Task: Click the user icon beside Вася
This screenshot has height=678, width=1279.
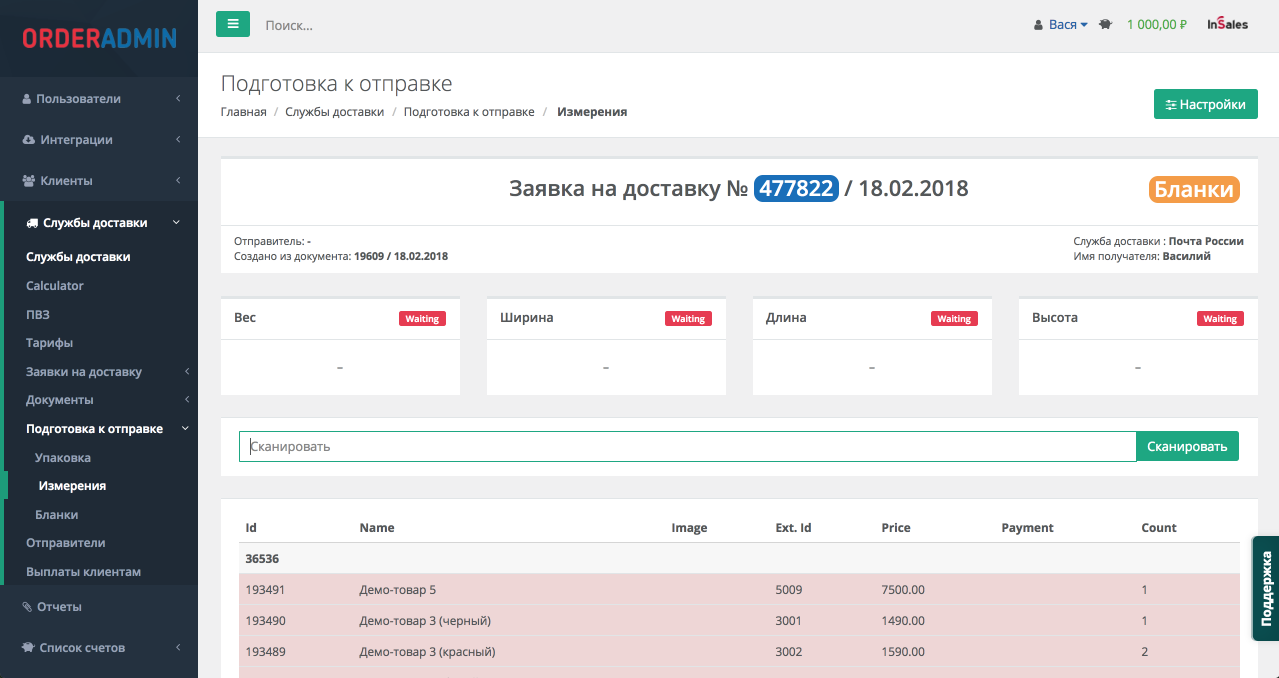Action: (x=1038, y=25)
